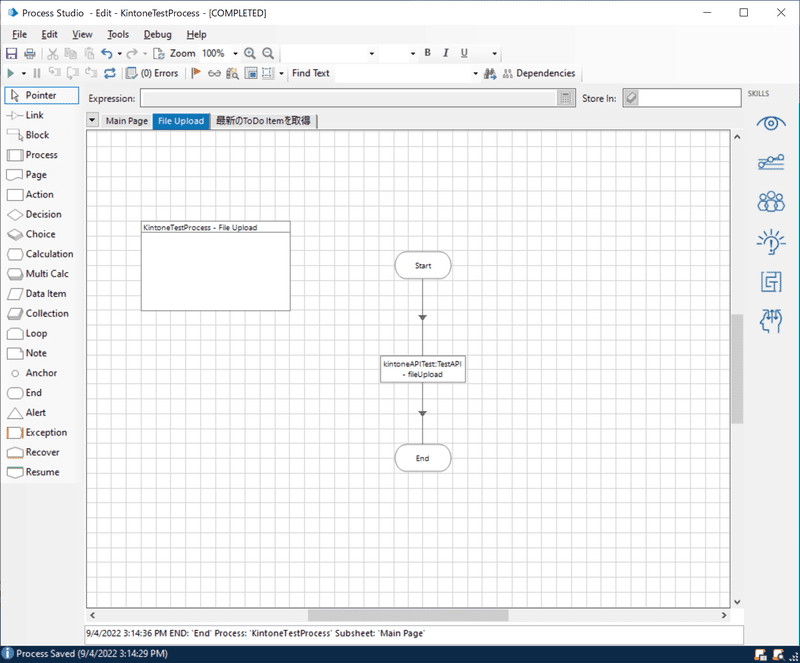Click the Print icon in the toolbar
The image size is (800, 663).
pyautogui.click(x=30, y=53)
